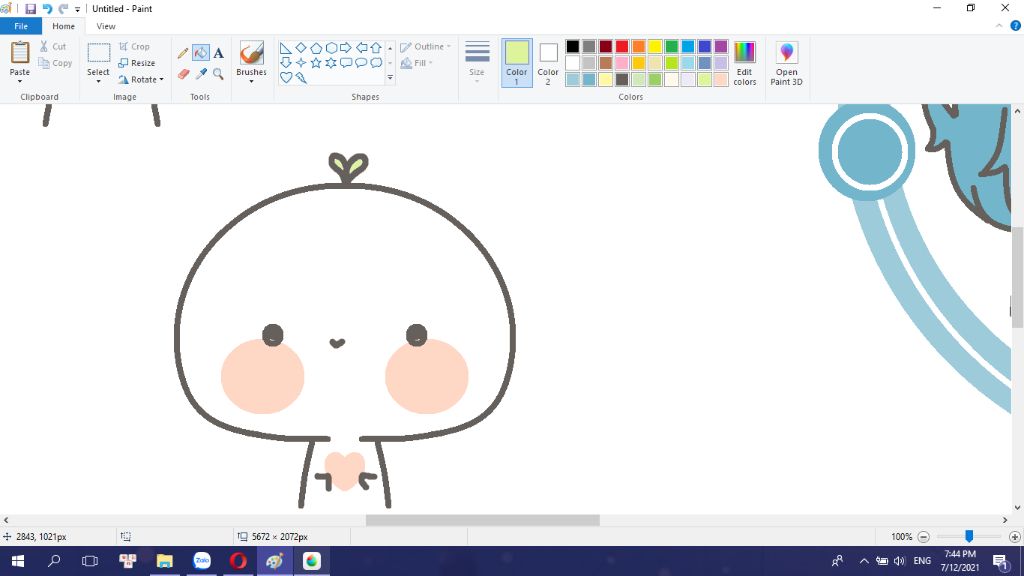This screenshot has height=576, width=1024.
Task: Open the Rotate dropdown menu
Action: click(x=141, y=80)
